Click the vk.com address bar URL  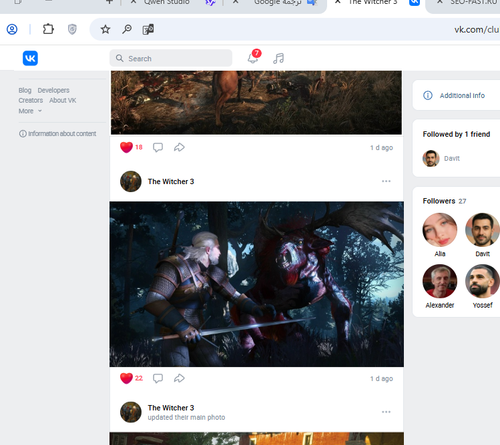tap(476, 30)
